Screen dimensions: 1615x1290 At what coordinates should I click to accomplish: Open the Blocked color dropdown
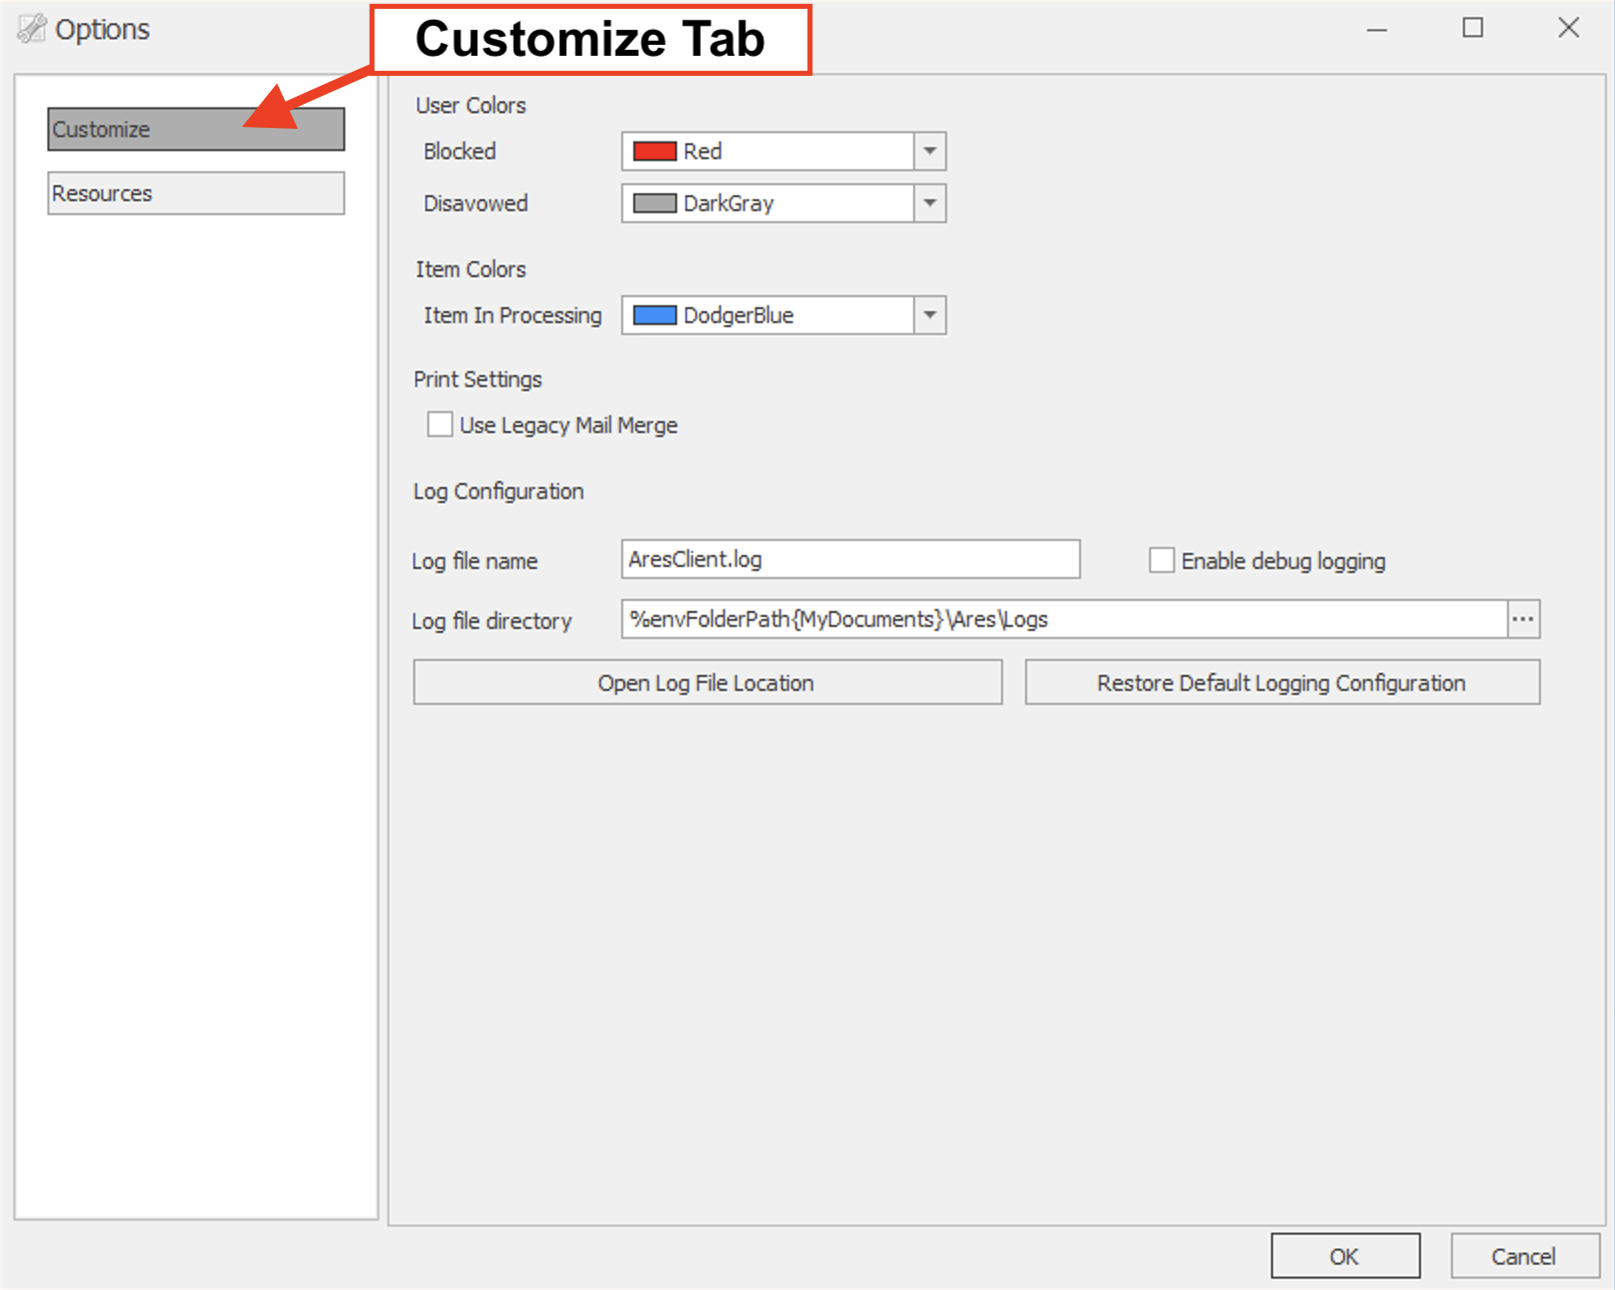[929, 151]
